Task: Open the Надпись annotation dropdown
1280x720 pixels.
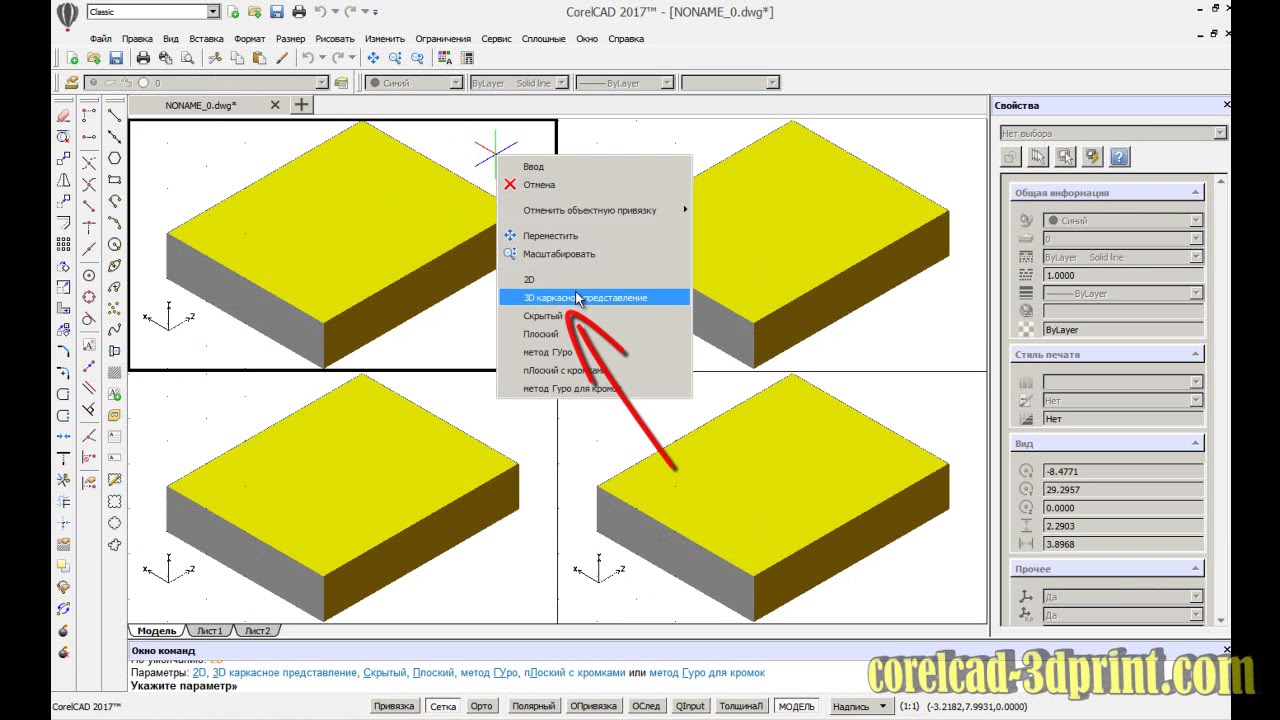Action: (860, 706)
